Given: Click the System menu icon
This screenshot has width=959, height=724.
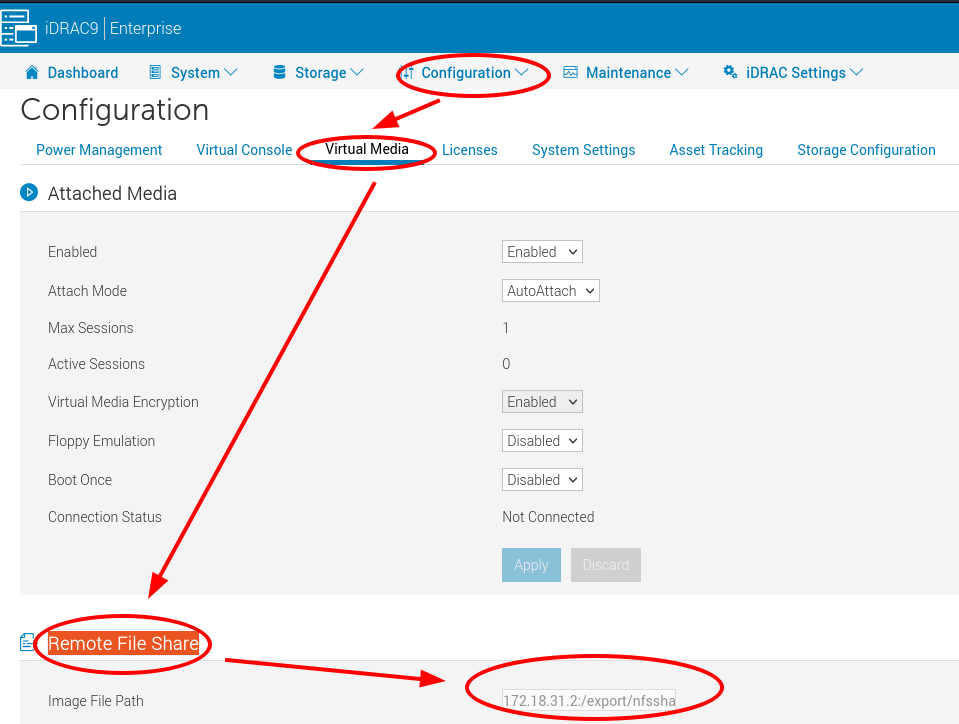Looking at the screenshot, I should coord(155,72).
